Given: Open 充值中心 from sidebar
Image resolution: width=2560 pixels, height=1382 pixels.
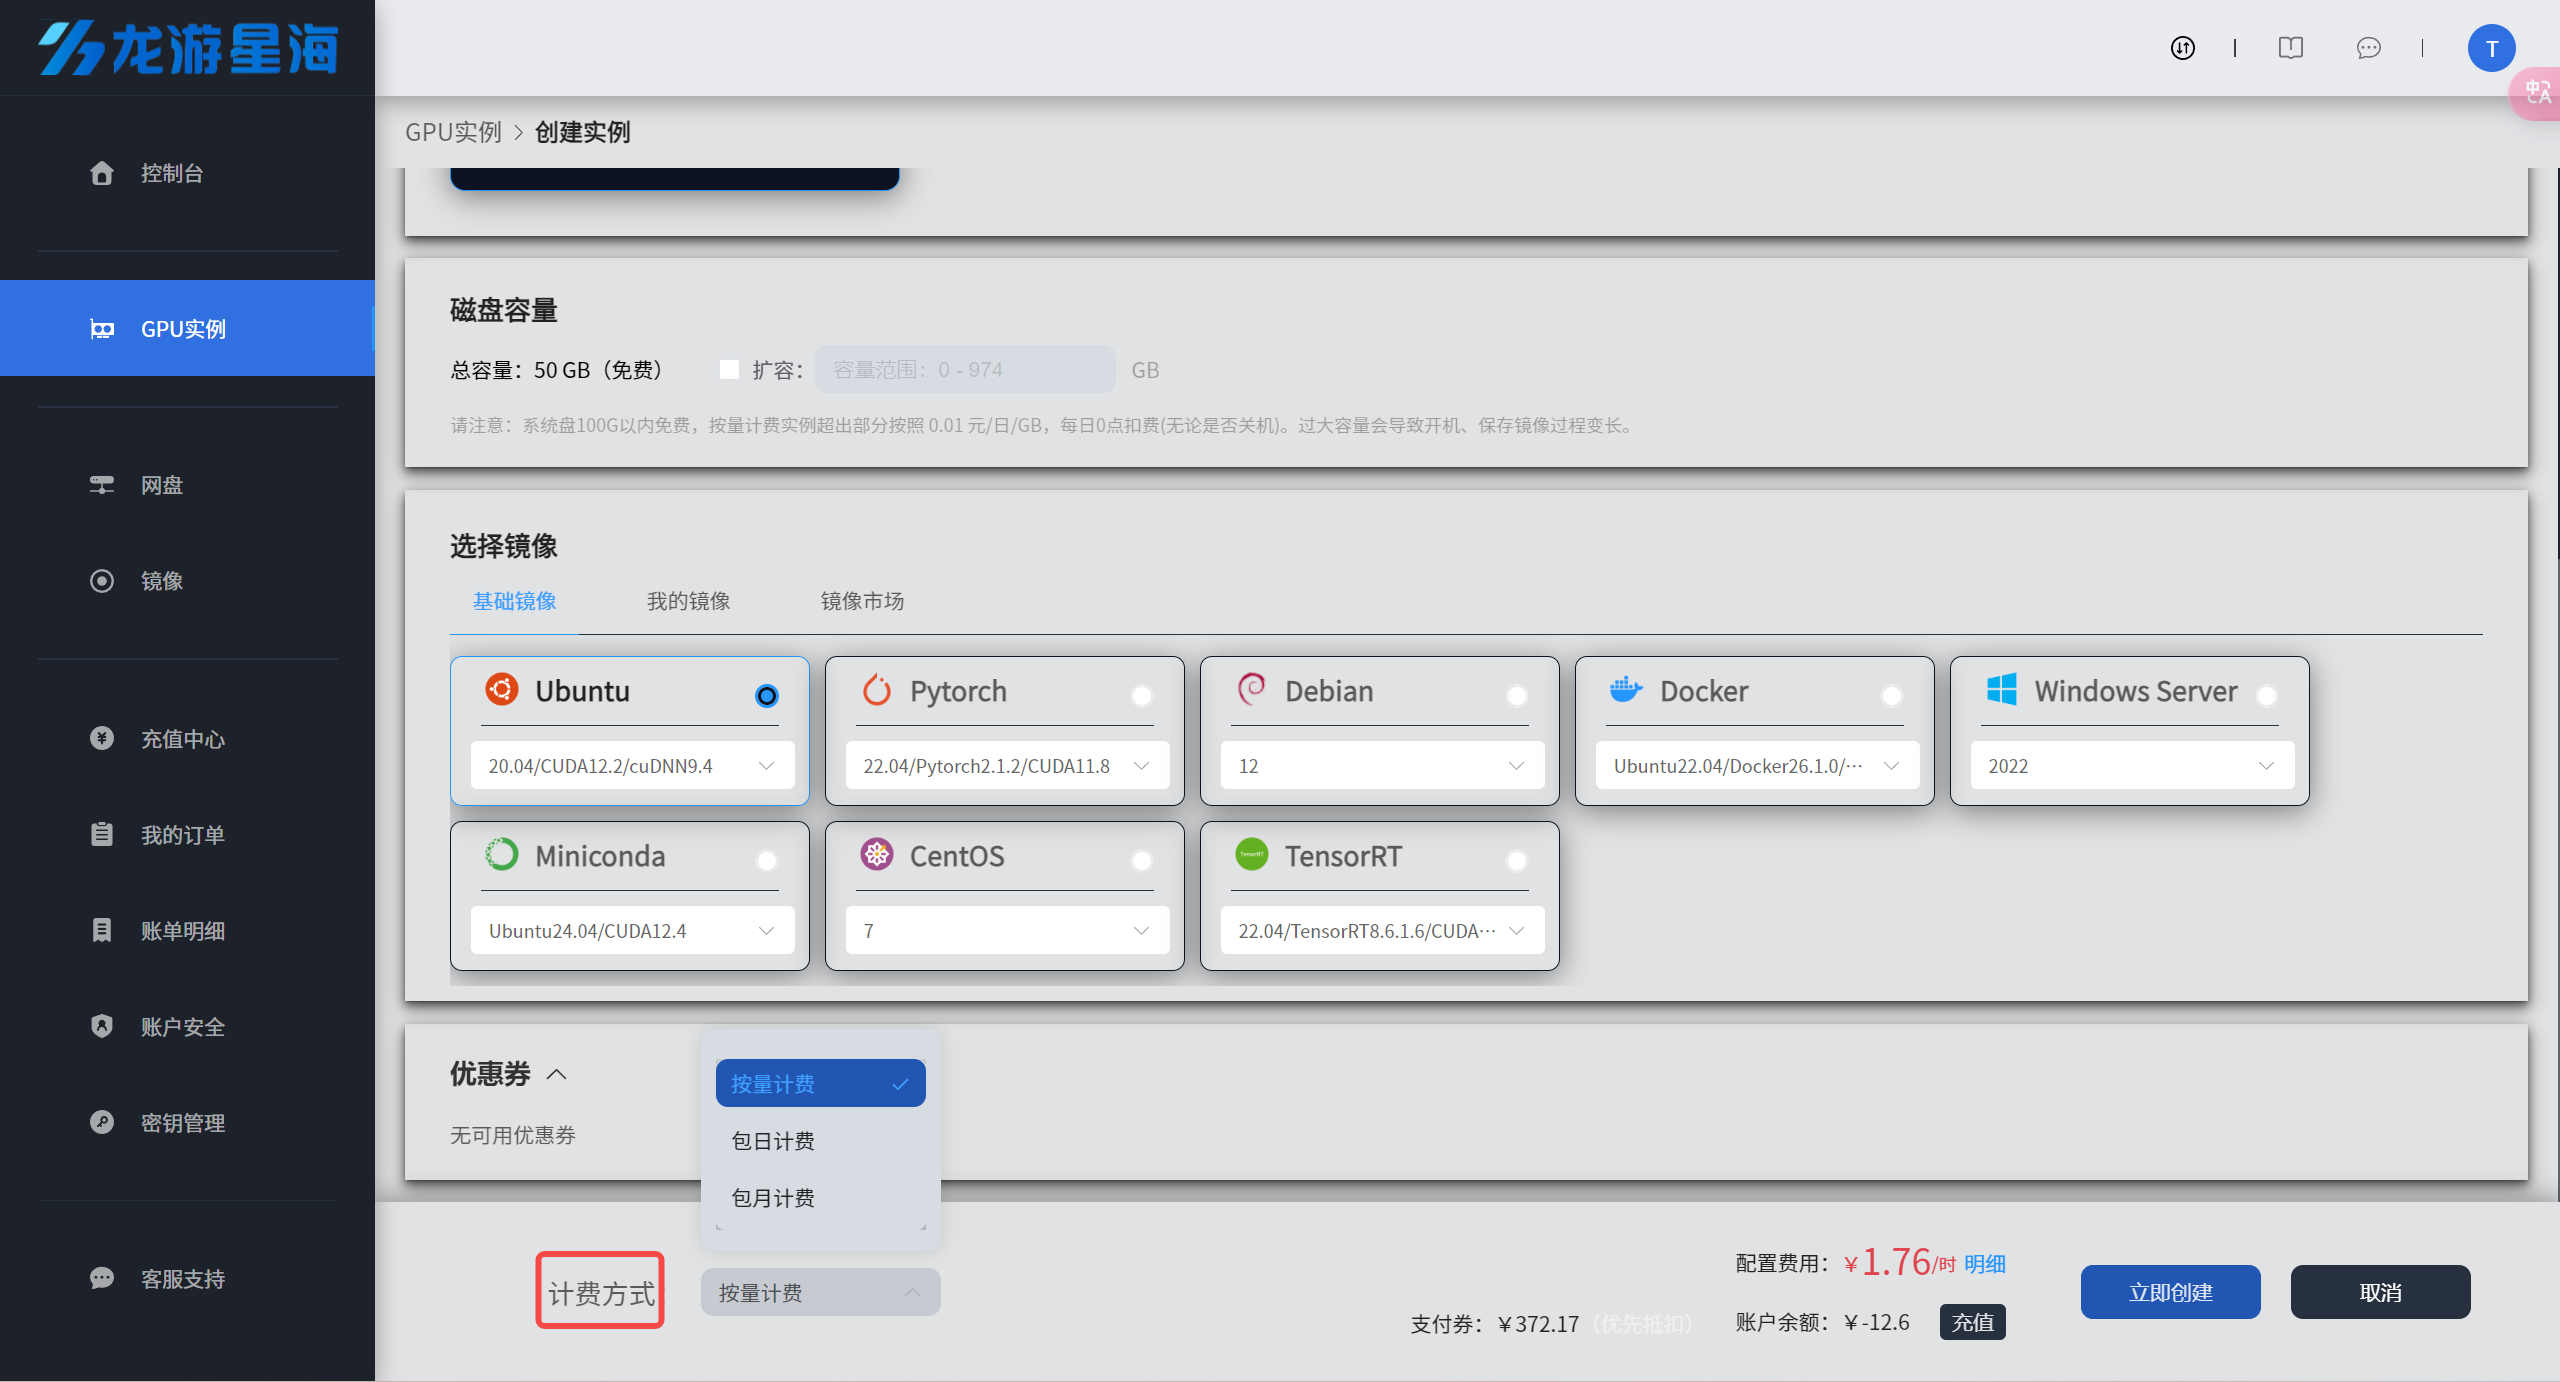Looking at the screenshot, I should (x=182, y=739).
